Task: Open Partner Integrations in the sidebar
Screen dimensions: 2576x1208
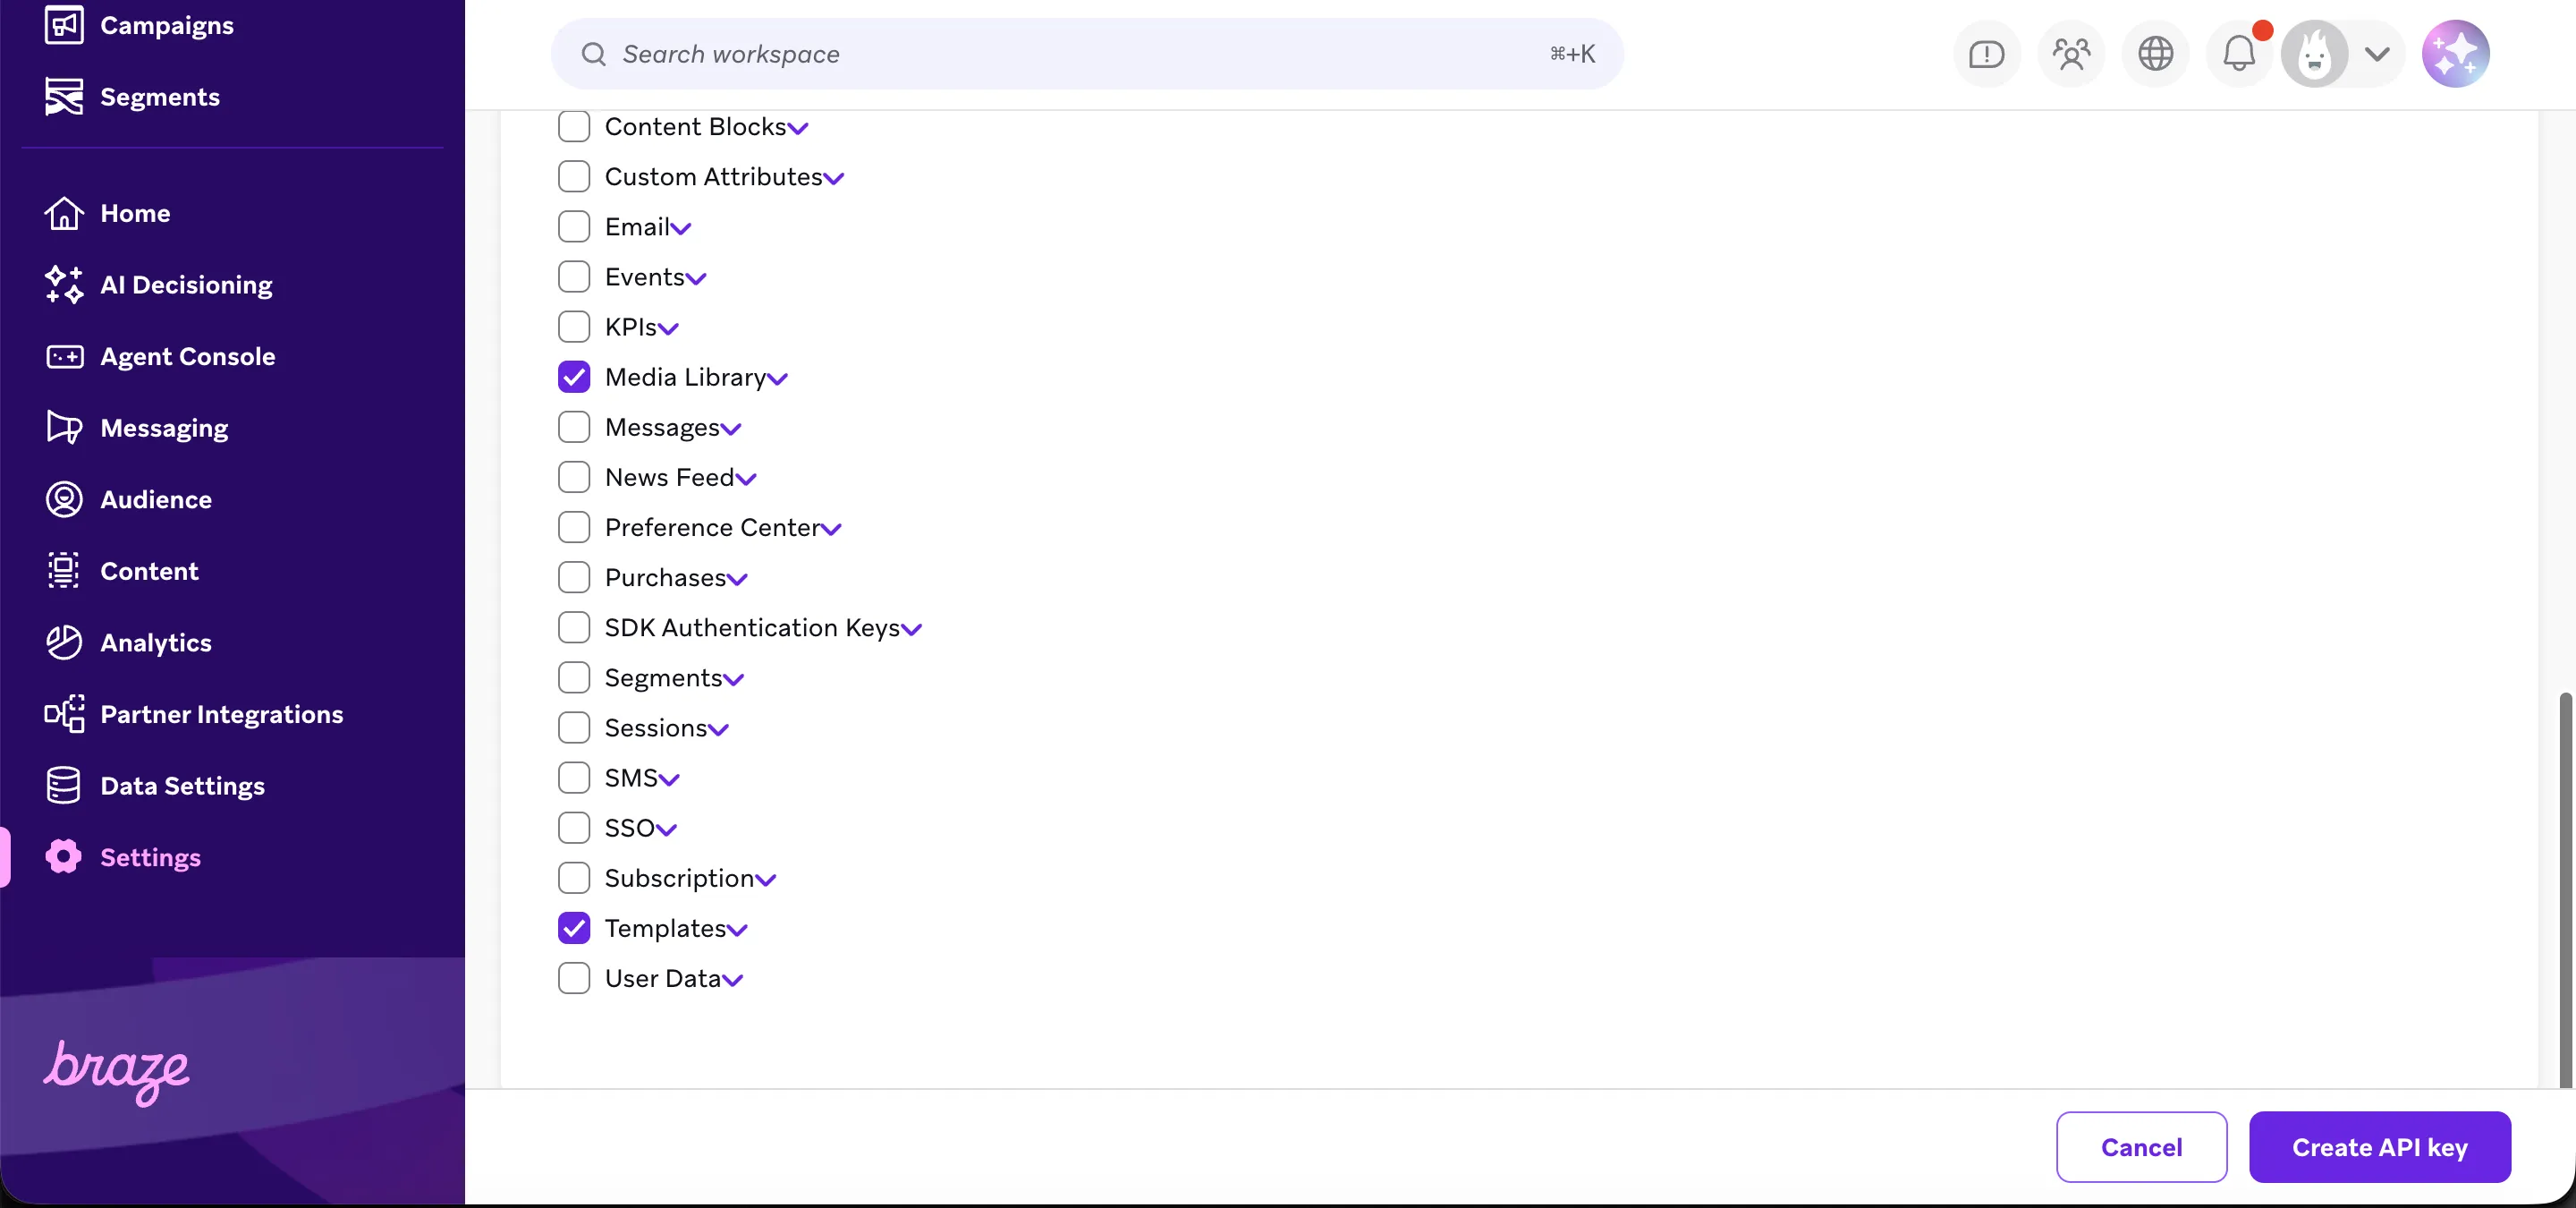Action: point(222,714)
